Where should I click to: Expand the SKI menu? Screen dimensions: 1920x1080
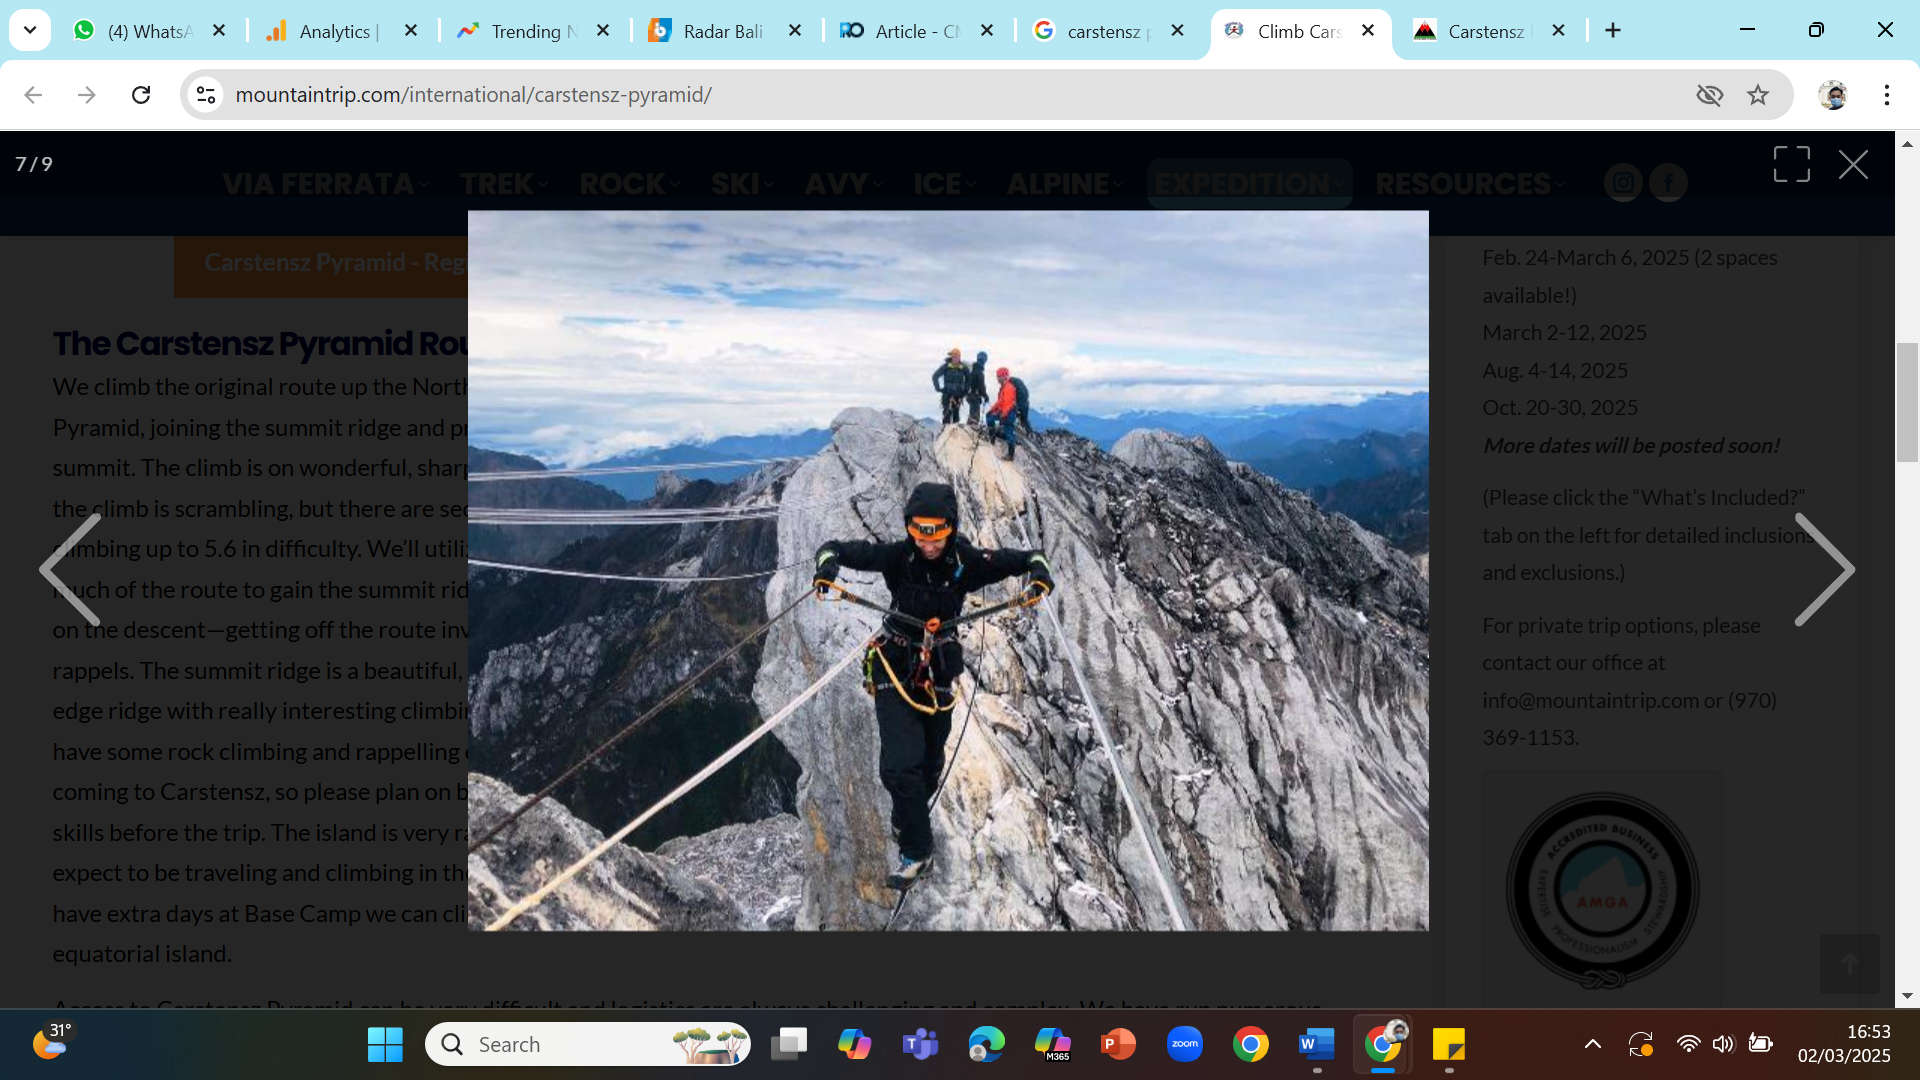[x=743, y=184]
